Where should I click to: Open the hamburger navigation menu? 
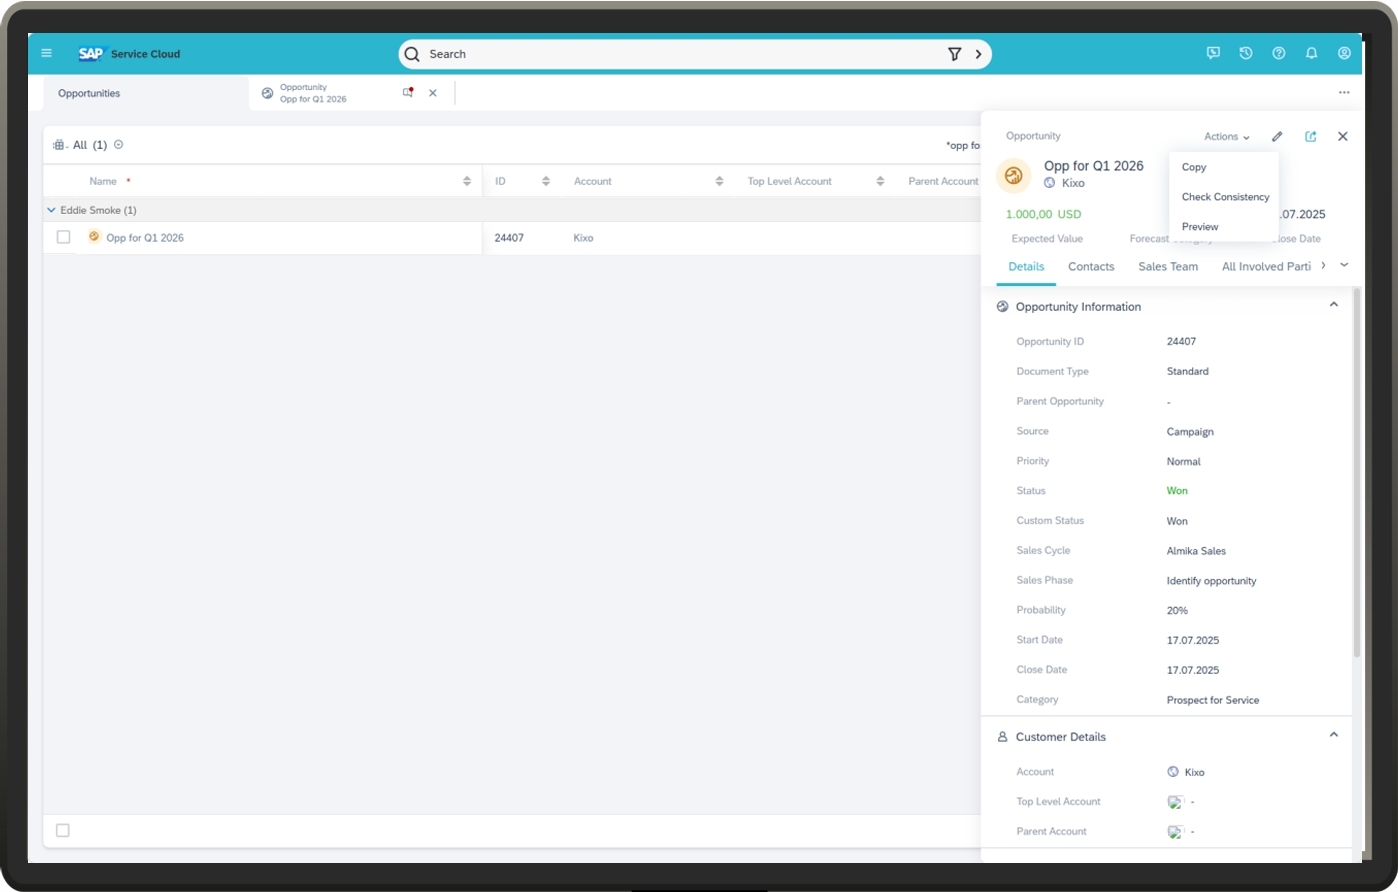click(46, 53)
